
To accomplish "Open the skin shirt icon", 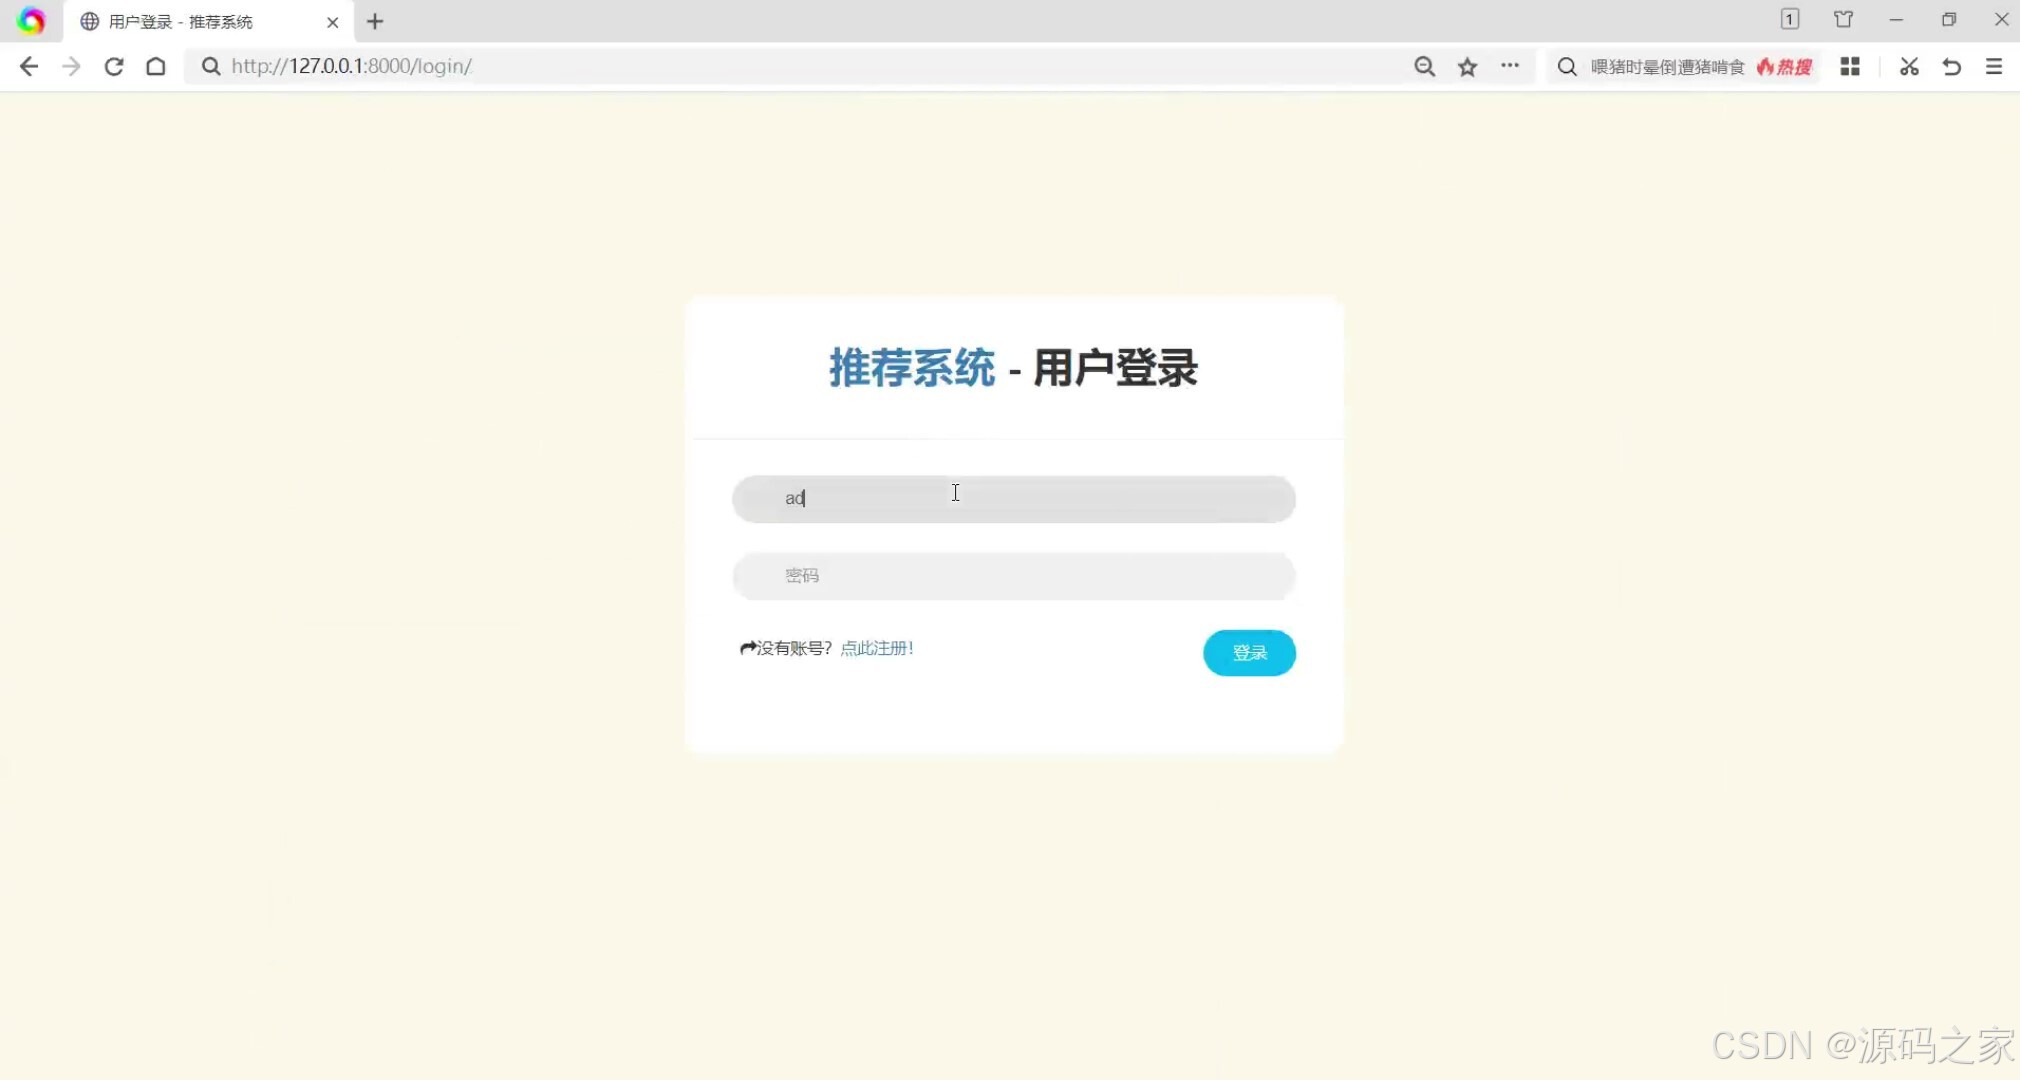I will point(1843,19).
